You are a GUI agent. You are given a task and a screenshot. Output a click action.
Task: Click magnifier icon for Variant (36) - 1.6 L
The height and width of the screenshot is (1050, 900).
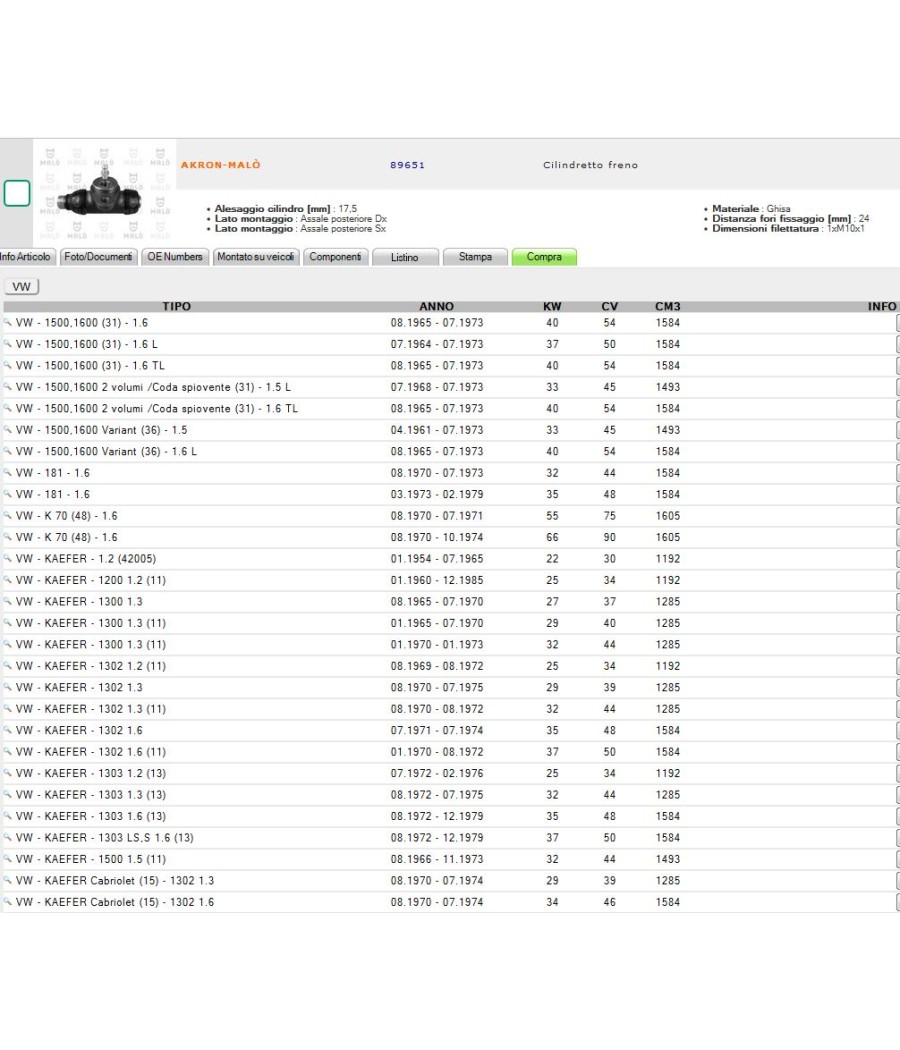click(8, 451)
